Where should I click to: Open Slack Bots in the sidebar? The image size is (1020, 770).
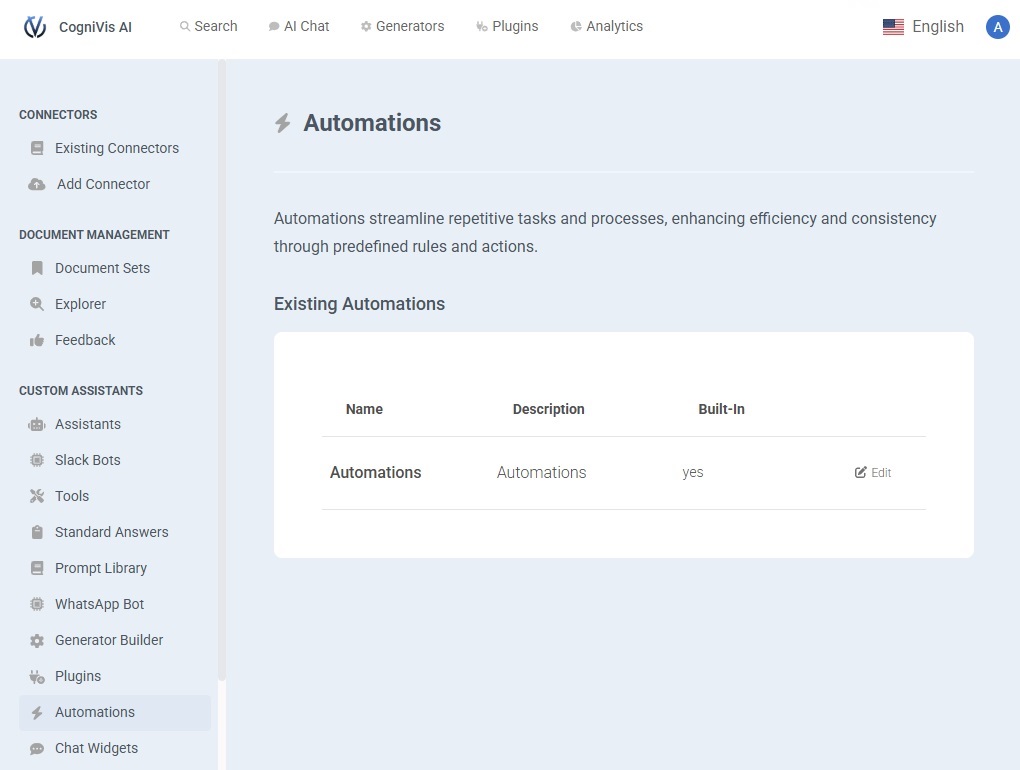[88, 460]
